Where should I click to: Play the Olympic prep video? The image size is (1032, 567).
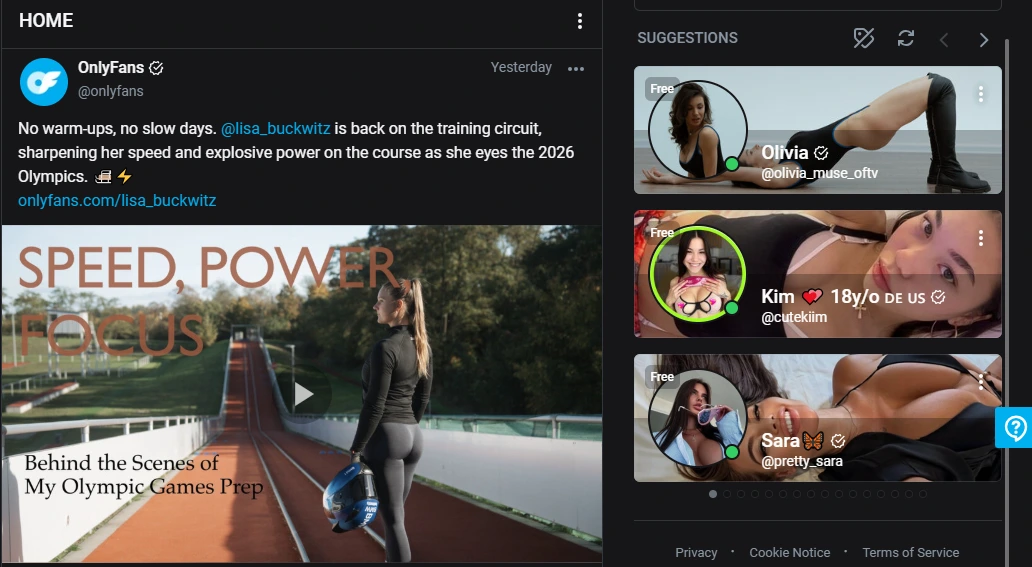304,394
